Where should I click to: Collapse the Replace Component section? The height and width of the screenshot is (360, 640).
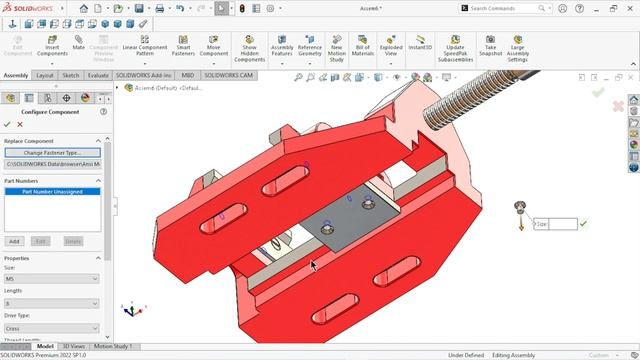click(x=98, y=141)
